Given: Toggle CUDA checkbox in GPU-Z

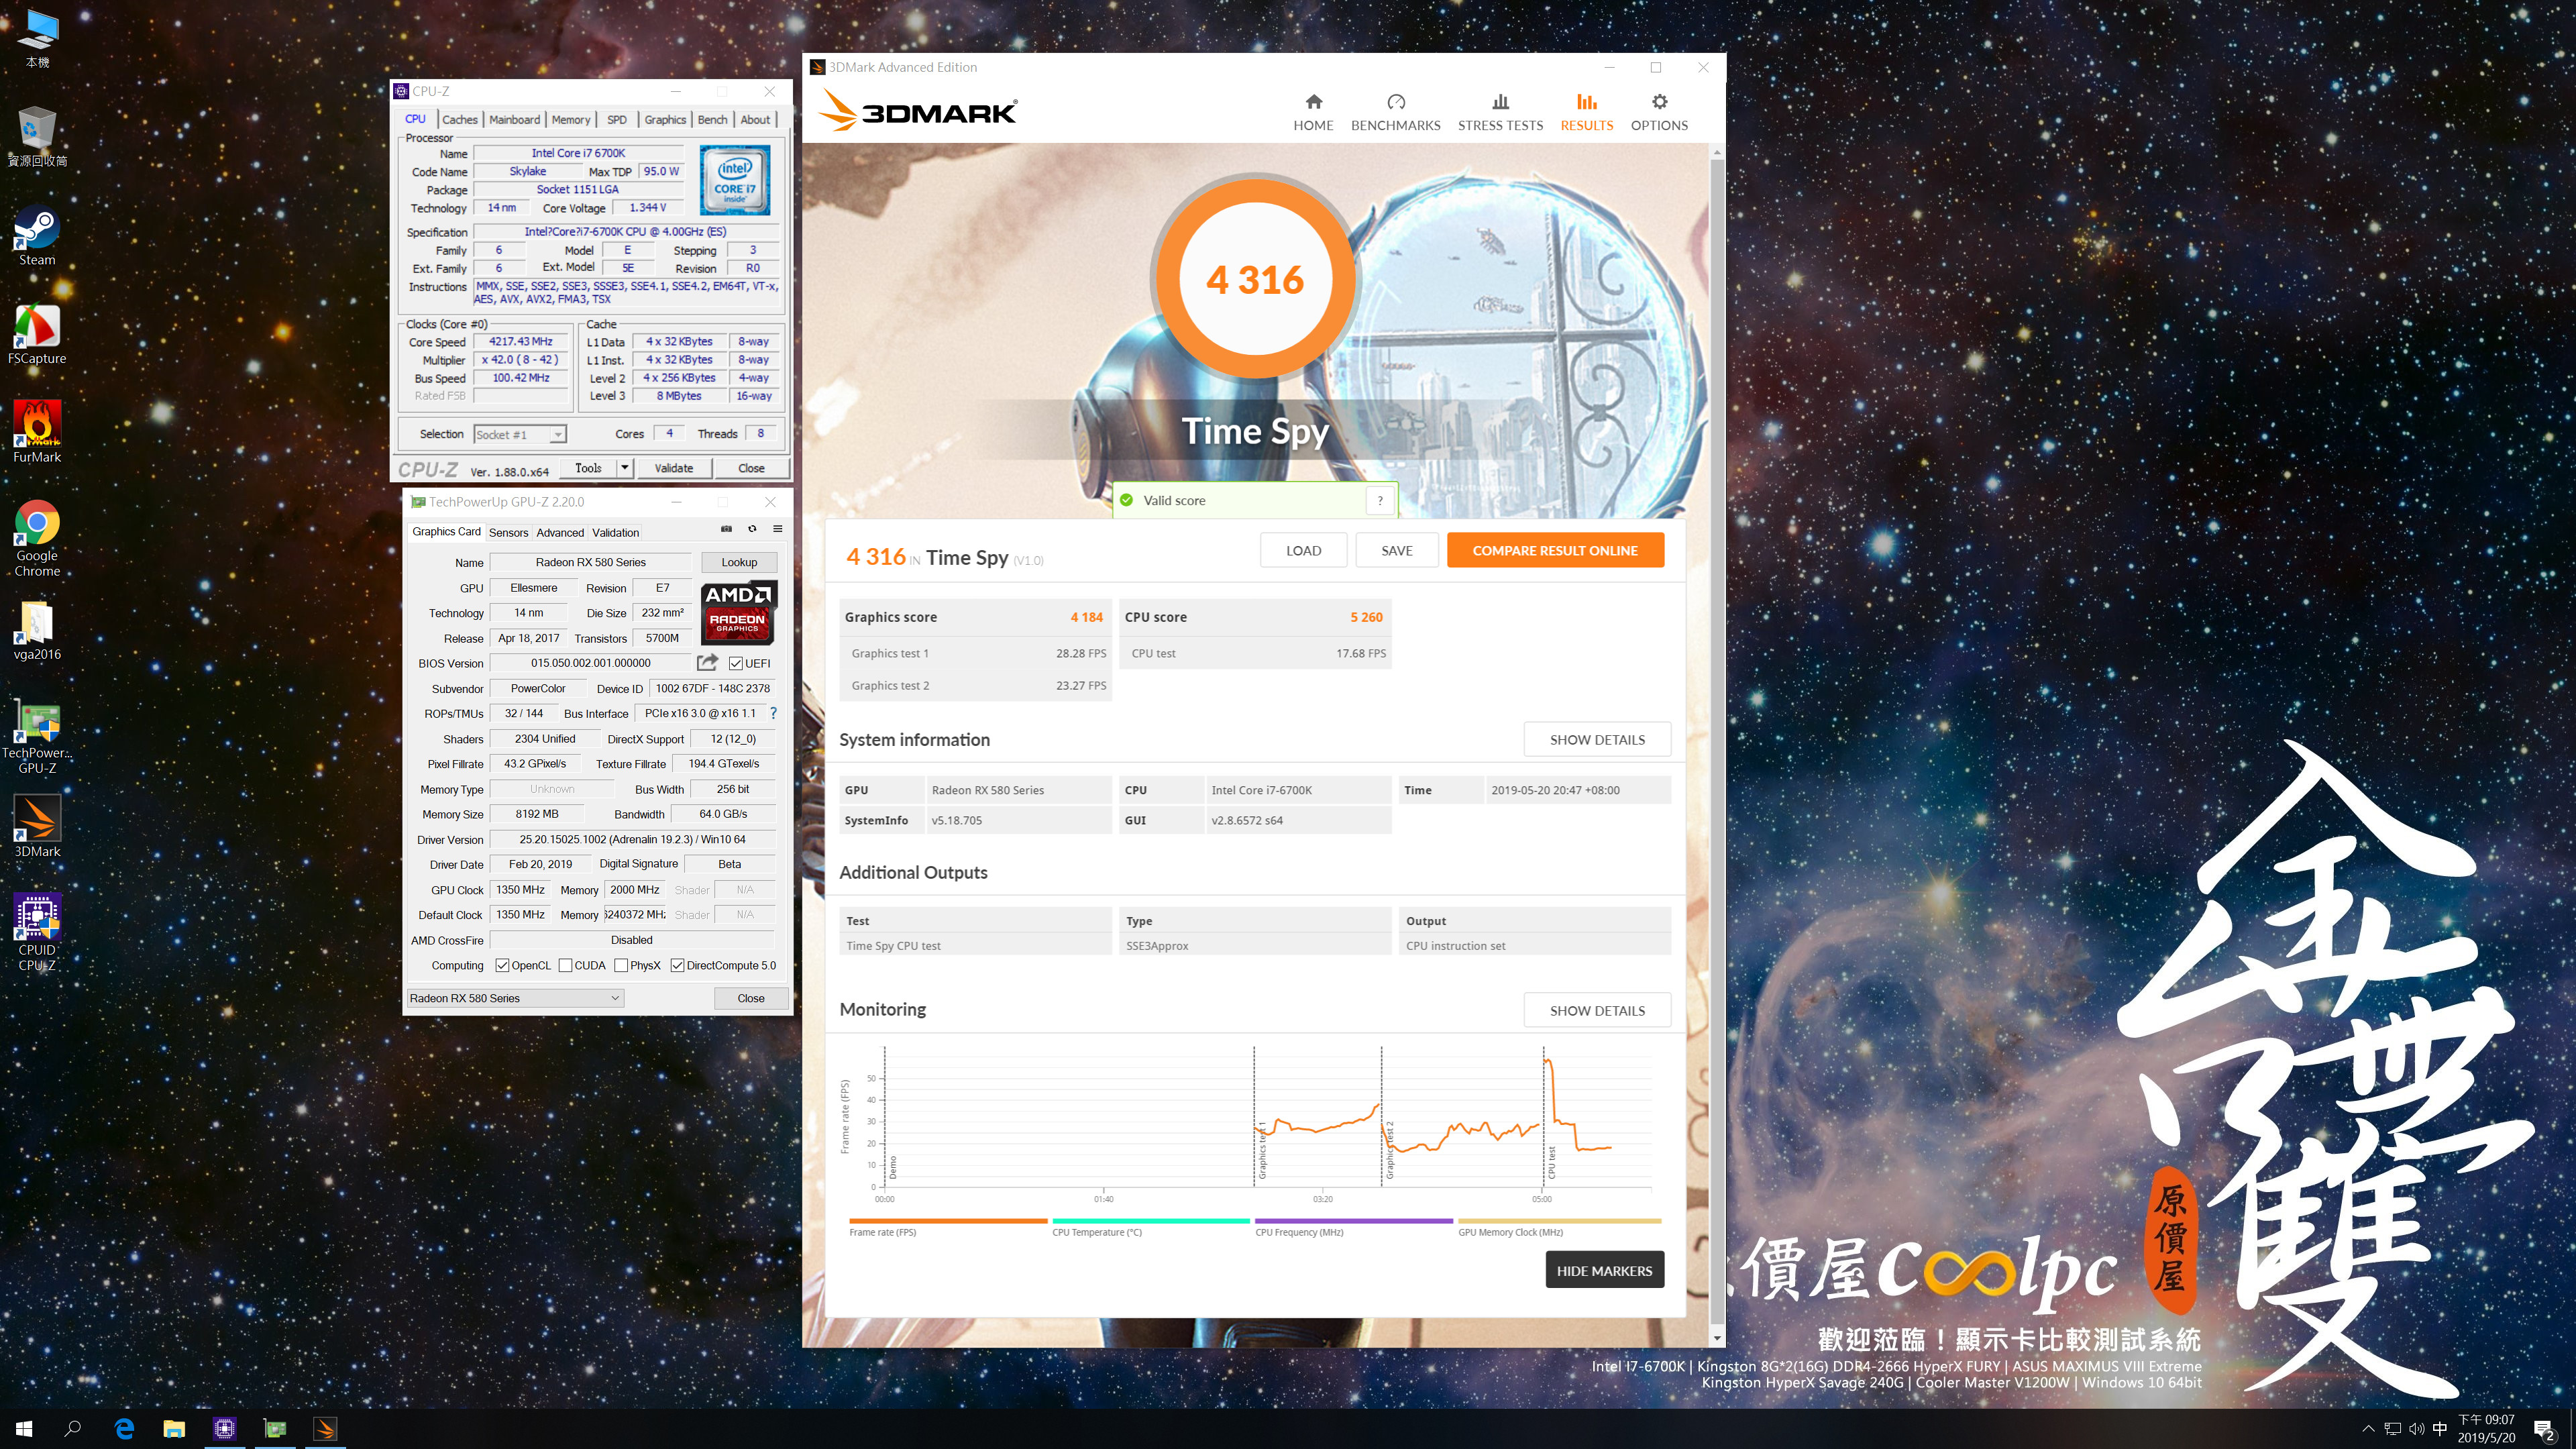Looking at the screenshot, I should 565,965.
